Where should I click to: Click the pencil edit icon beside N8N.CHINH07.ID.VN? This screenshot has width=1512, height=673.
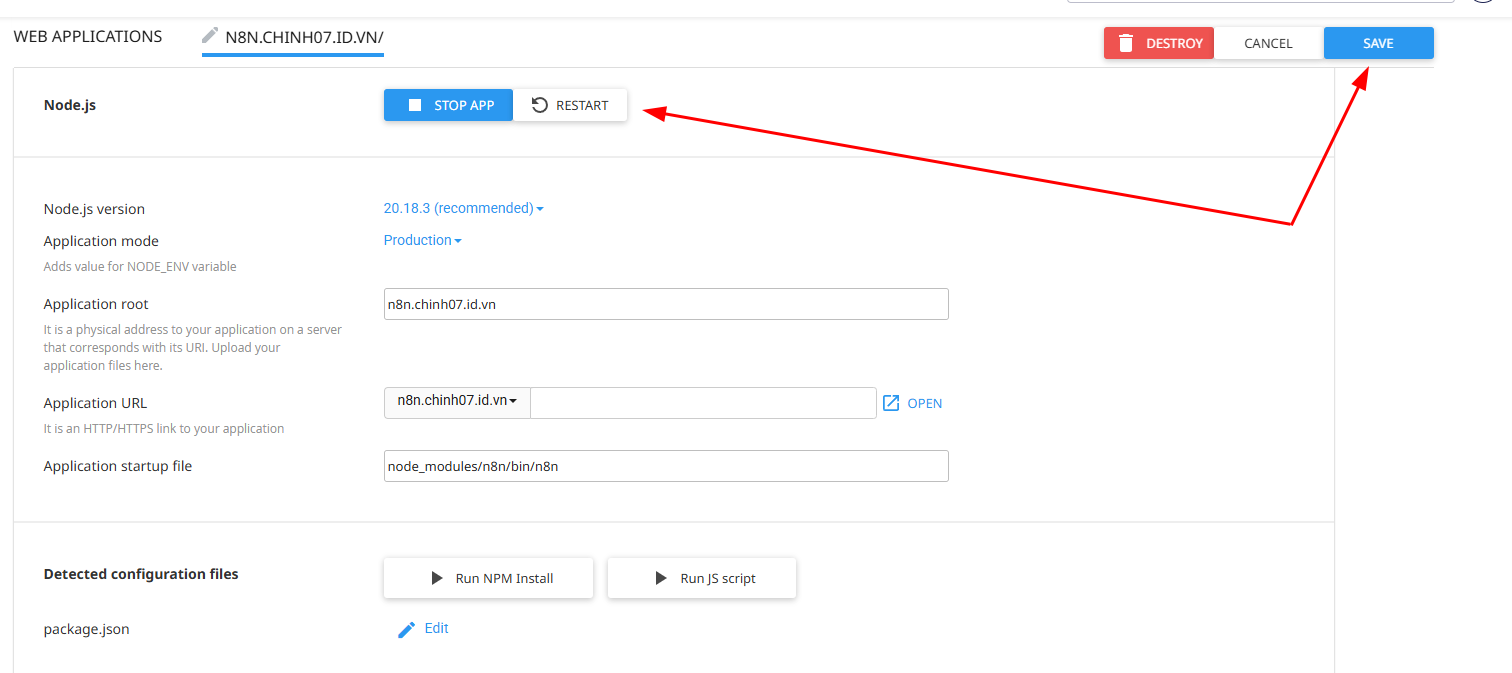(x=210, y=35)
